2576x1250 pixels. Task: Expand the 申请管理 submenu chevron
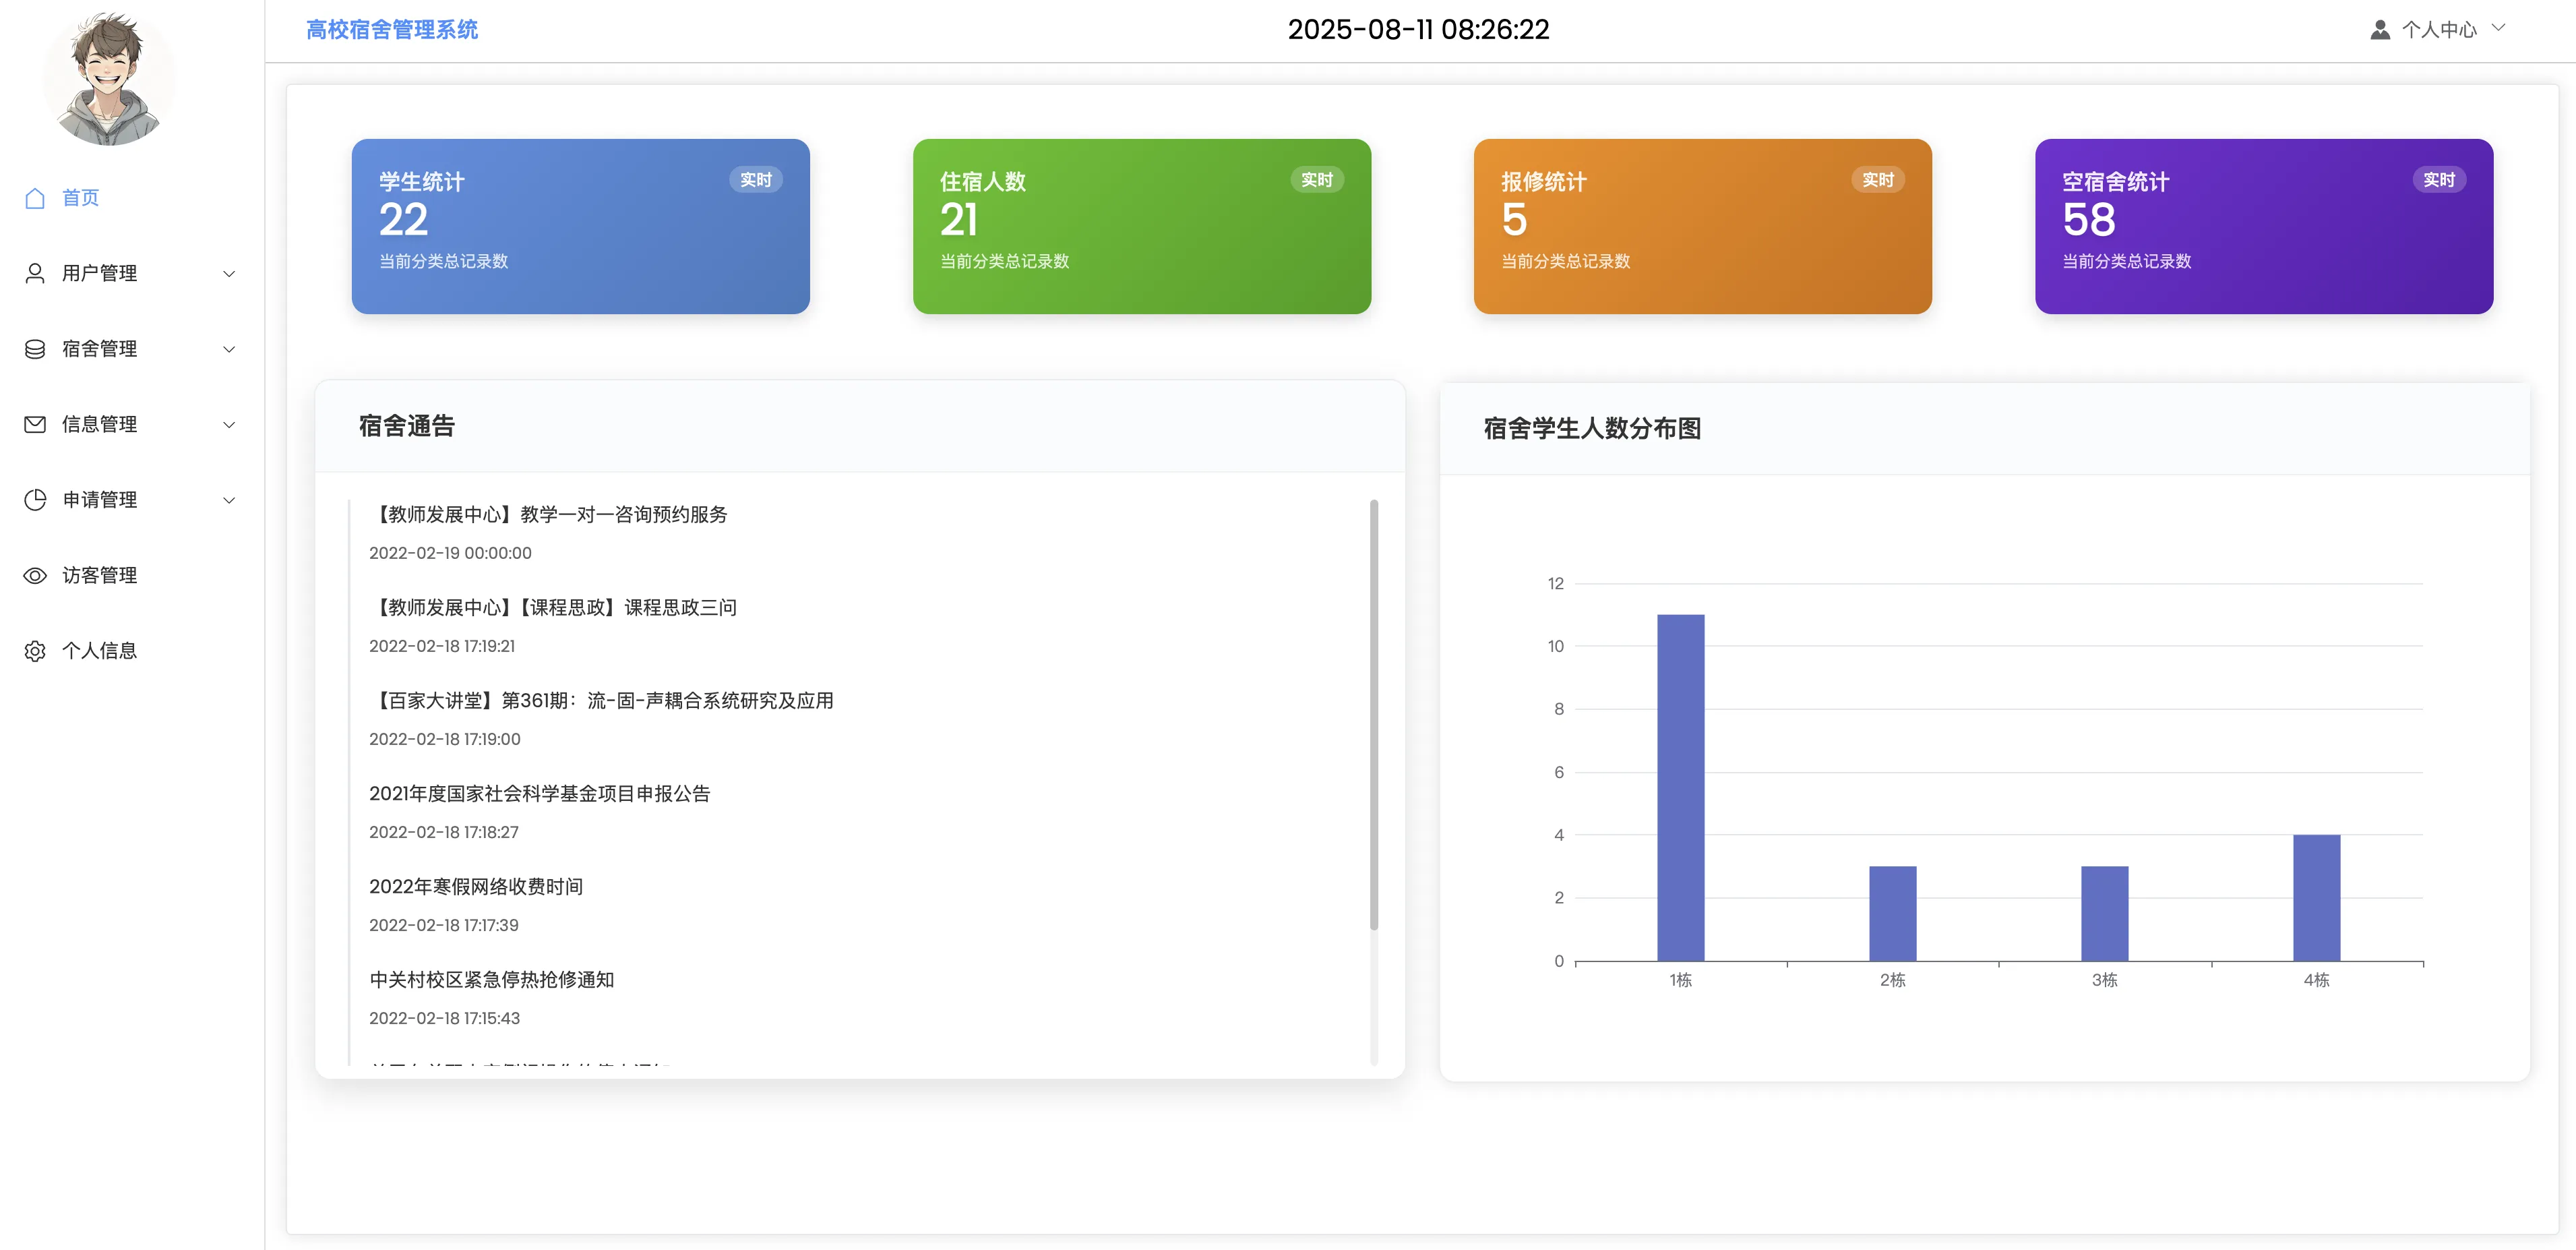coord(229,500)
